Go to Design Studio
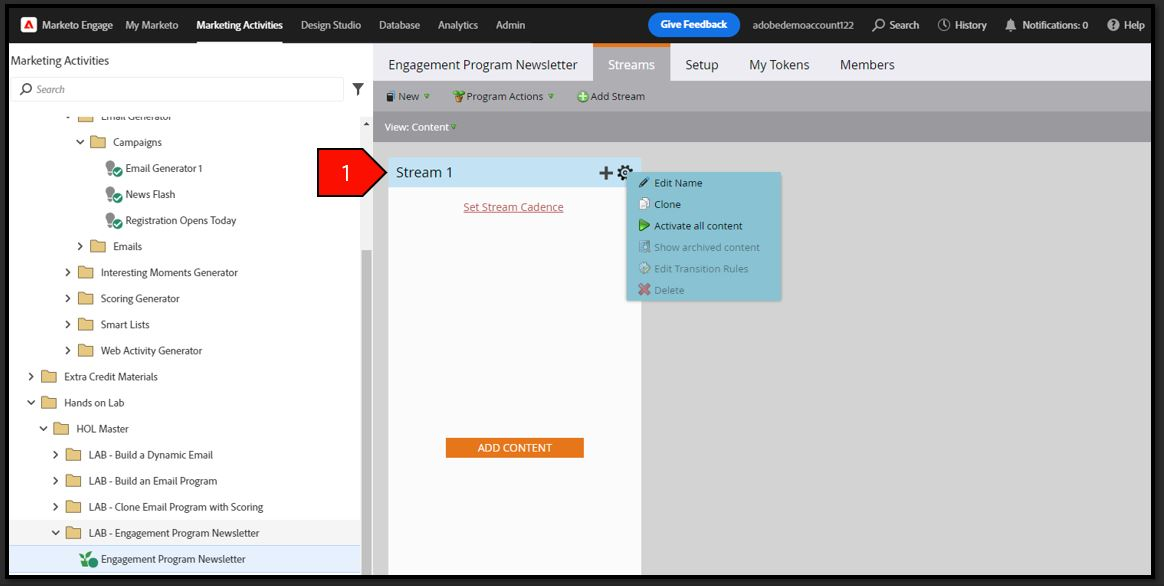Viewport: 1164px width, 586px height. point(331,25)
